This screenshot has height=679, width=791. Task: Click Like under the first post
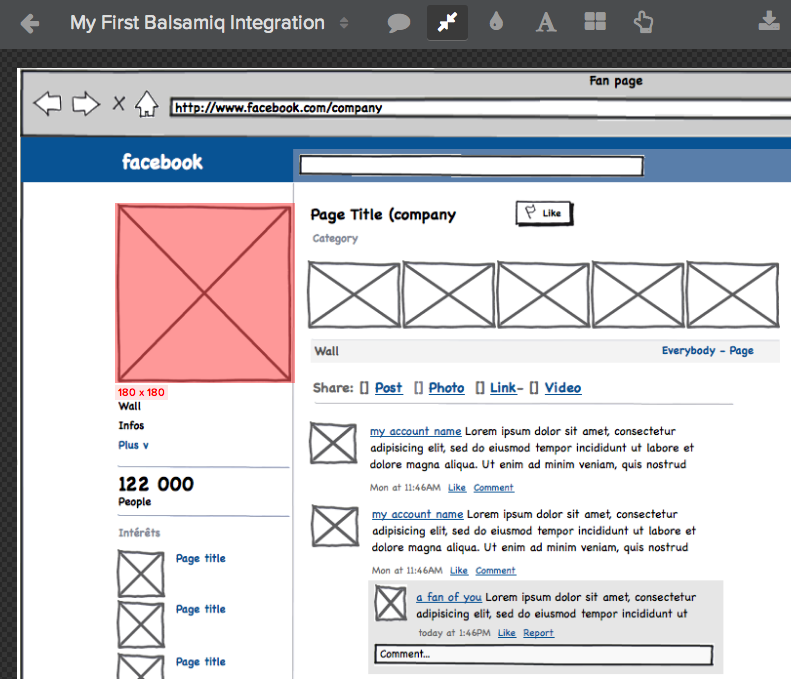(x=457, y=488)
